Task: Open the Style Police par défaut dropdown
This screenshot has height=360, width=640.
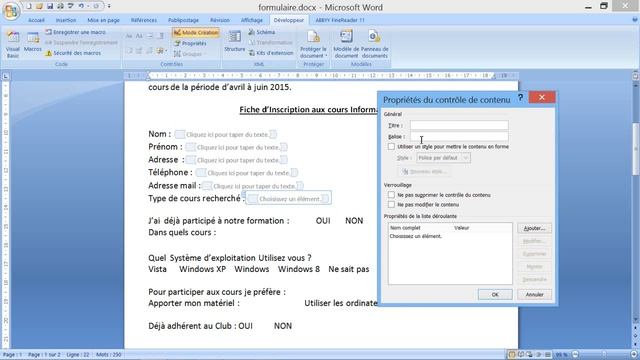Action: [x=443, y=158]
